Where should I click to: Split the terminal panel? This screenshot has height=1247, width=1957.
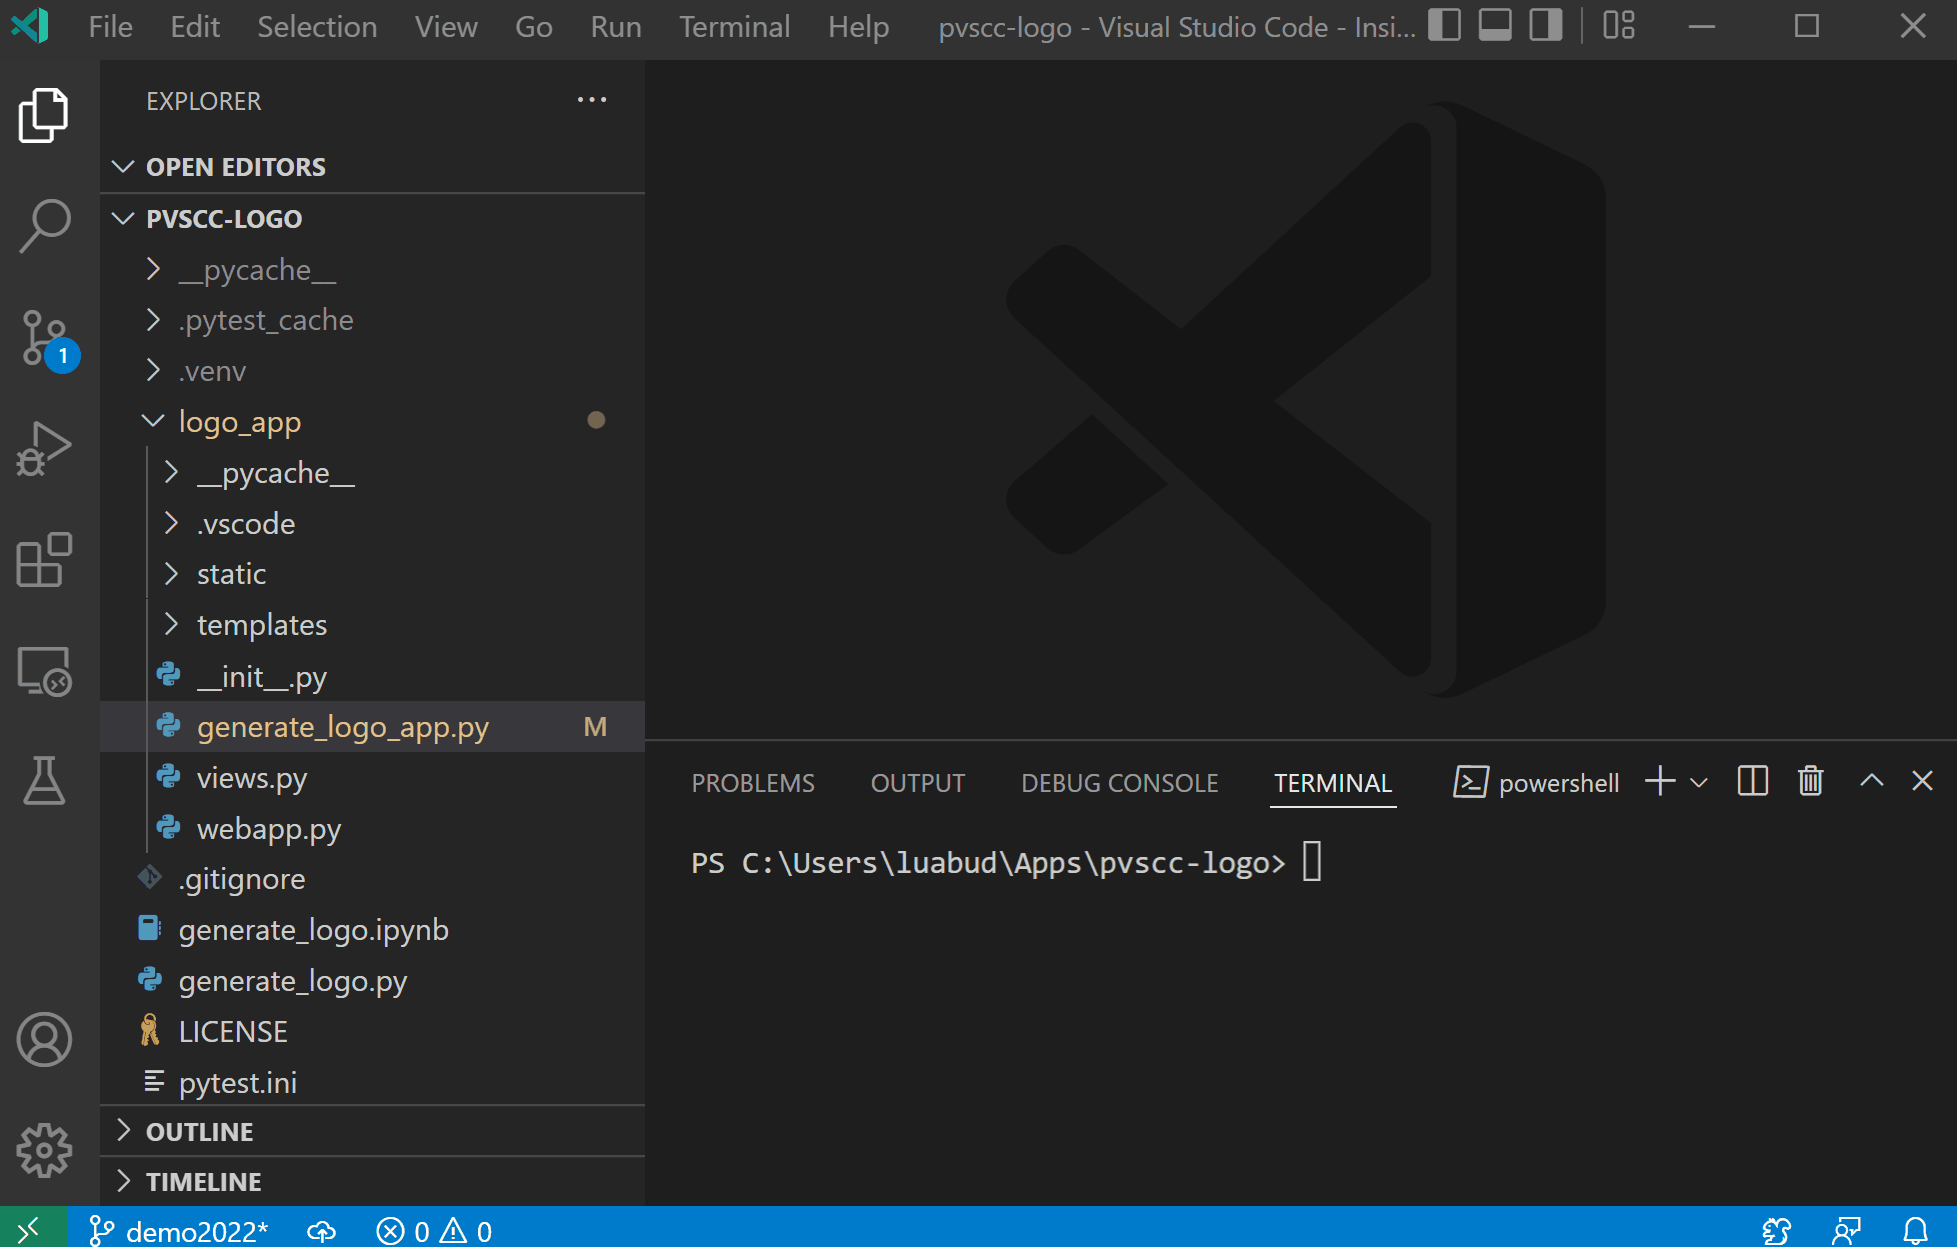(x=1752, y=781)
